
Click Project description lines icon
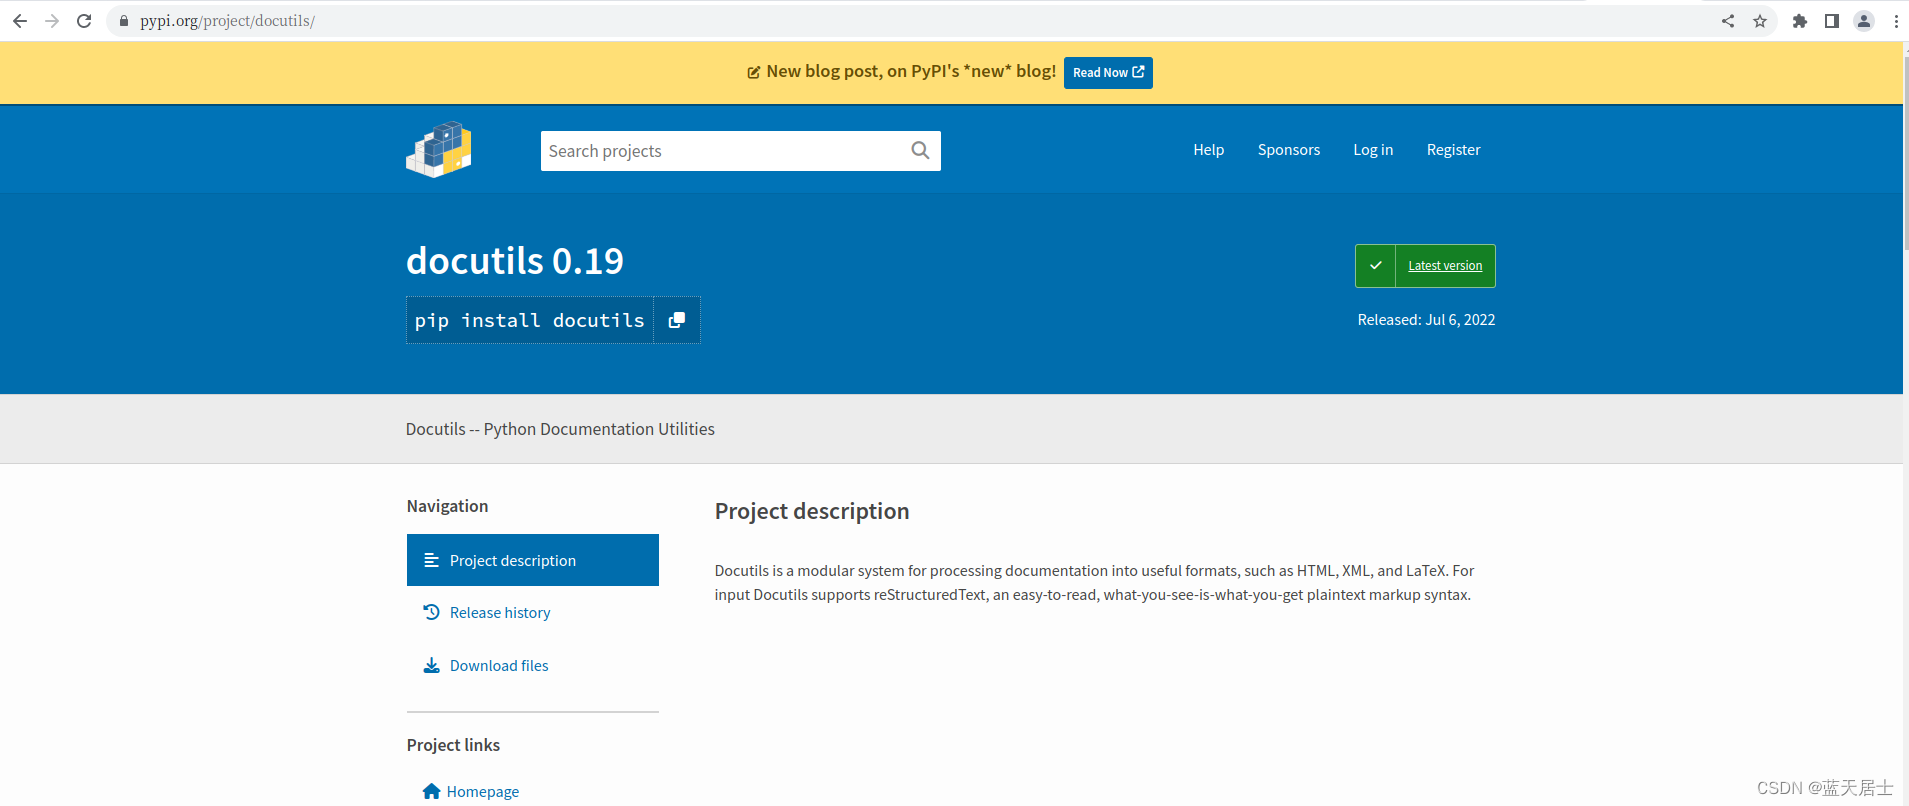click(x=431, y=560)
